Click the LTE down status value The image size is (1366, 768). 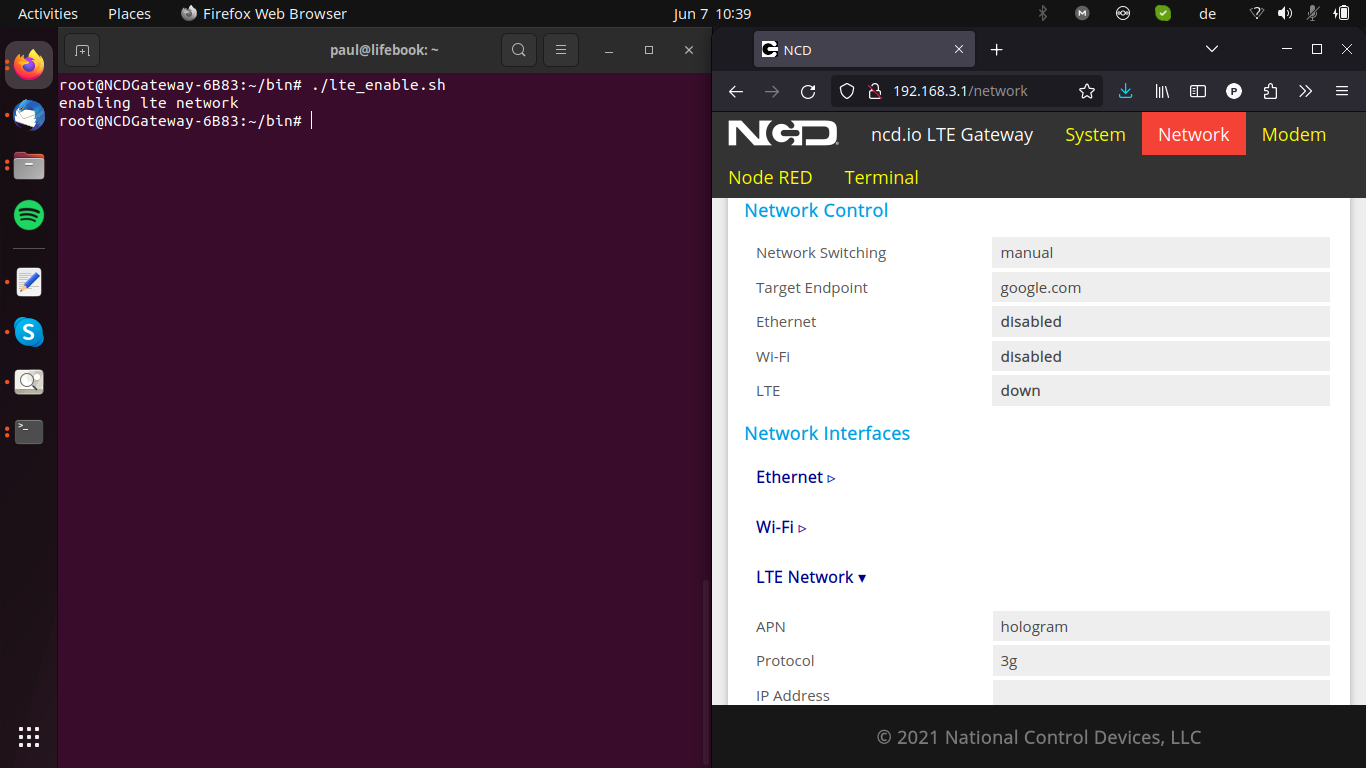(x=1161, y=390)
